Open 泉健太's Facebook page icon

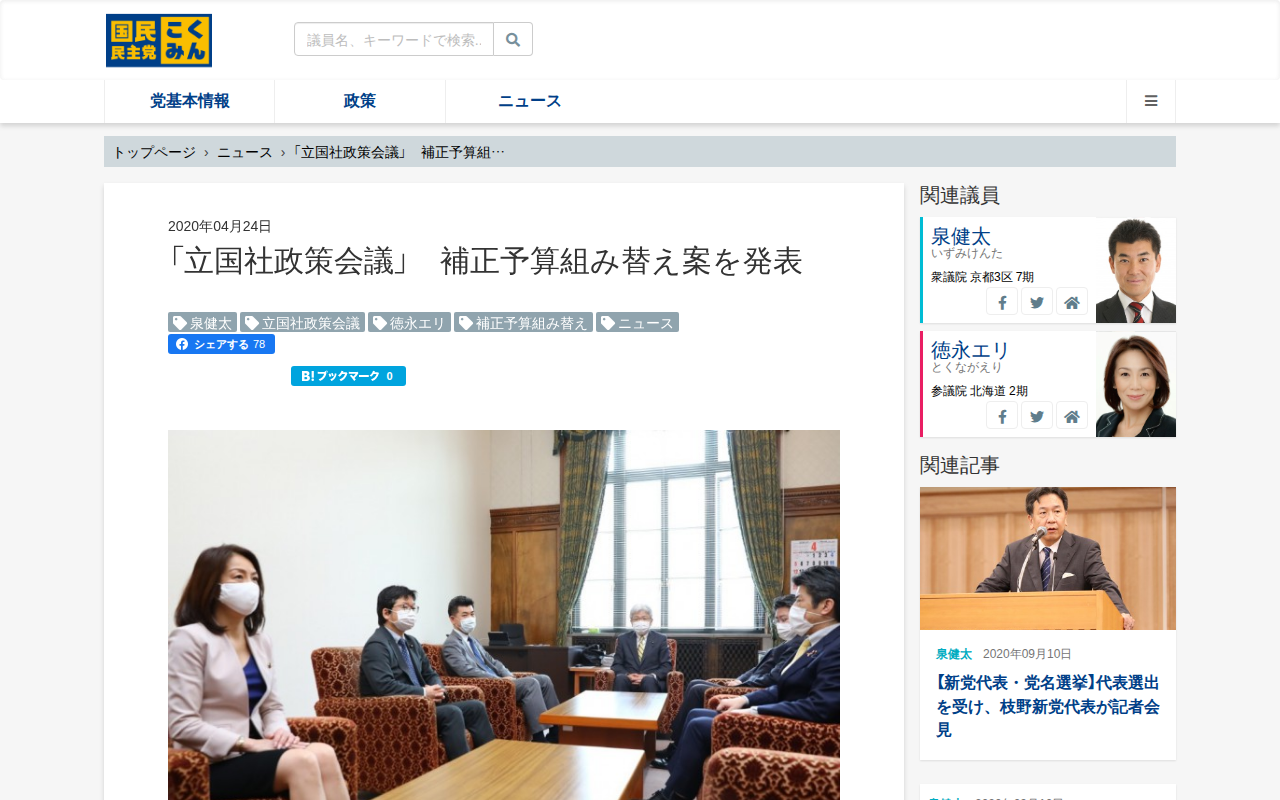[x=1002, y=302]
